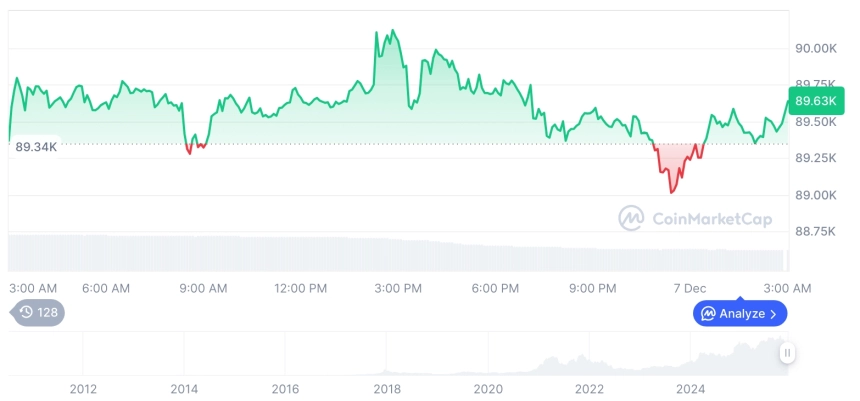The width and height of the screenshot is (860, 401).
Task: Expand the Analyze chevron arrow
Action: 773,314
